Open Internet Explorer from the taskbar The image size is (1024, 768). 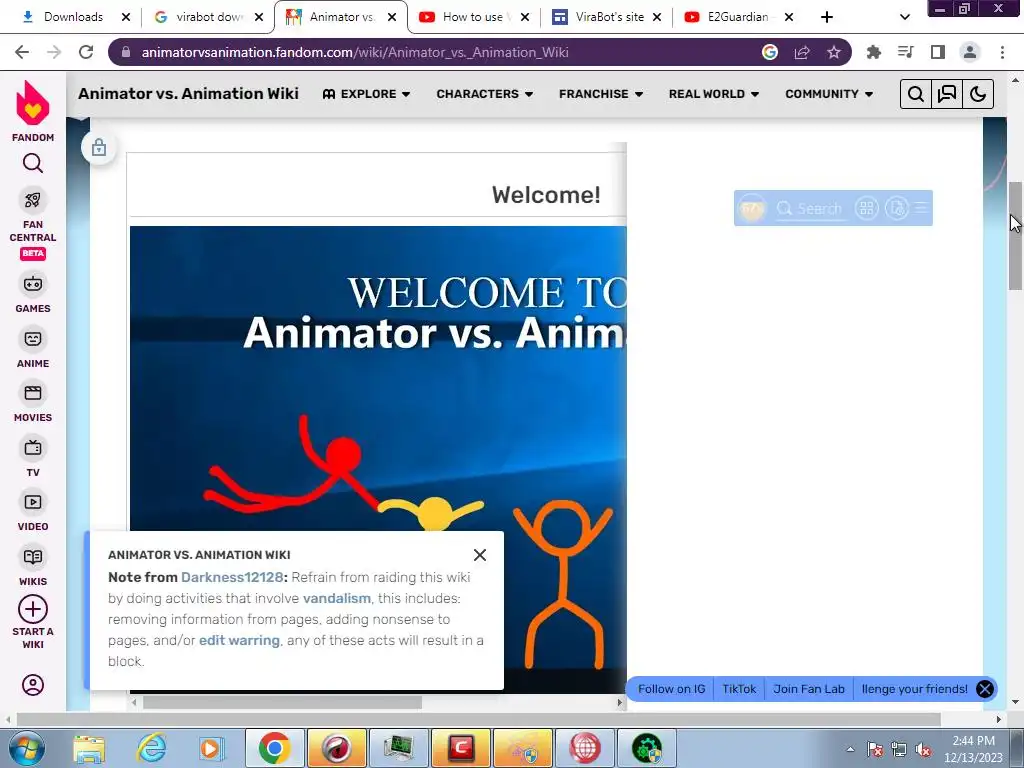[152, 749]
